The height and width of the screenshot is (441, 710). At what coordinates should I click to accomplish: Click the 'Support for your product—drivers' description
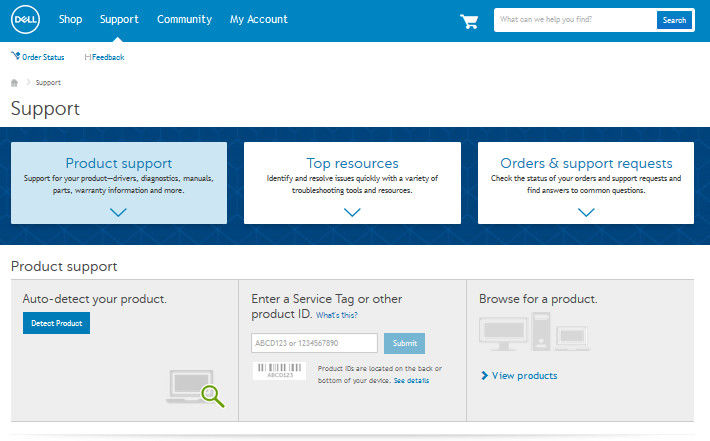point(119,184)
